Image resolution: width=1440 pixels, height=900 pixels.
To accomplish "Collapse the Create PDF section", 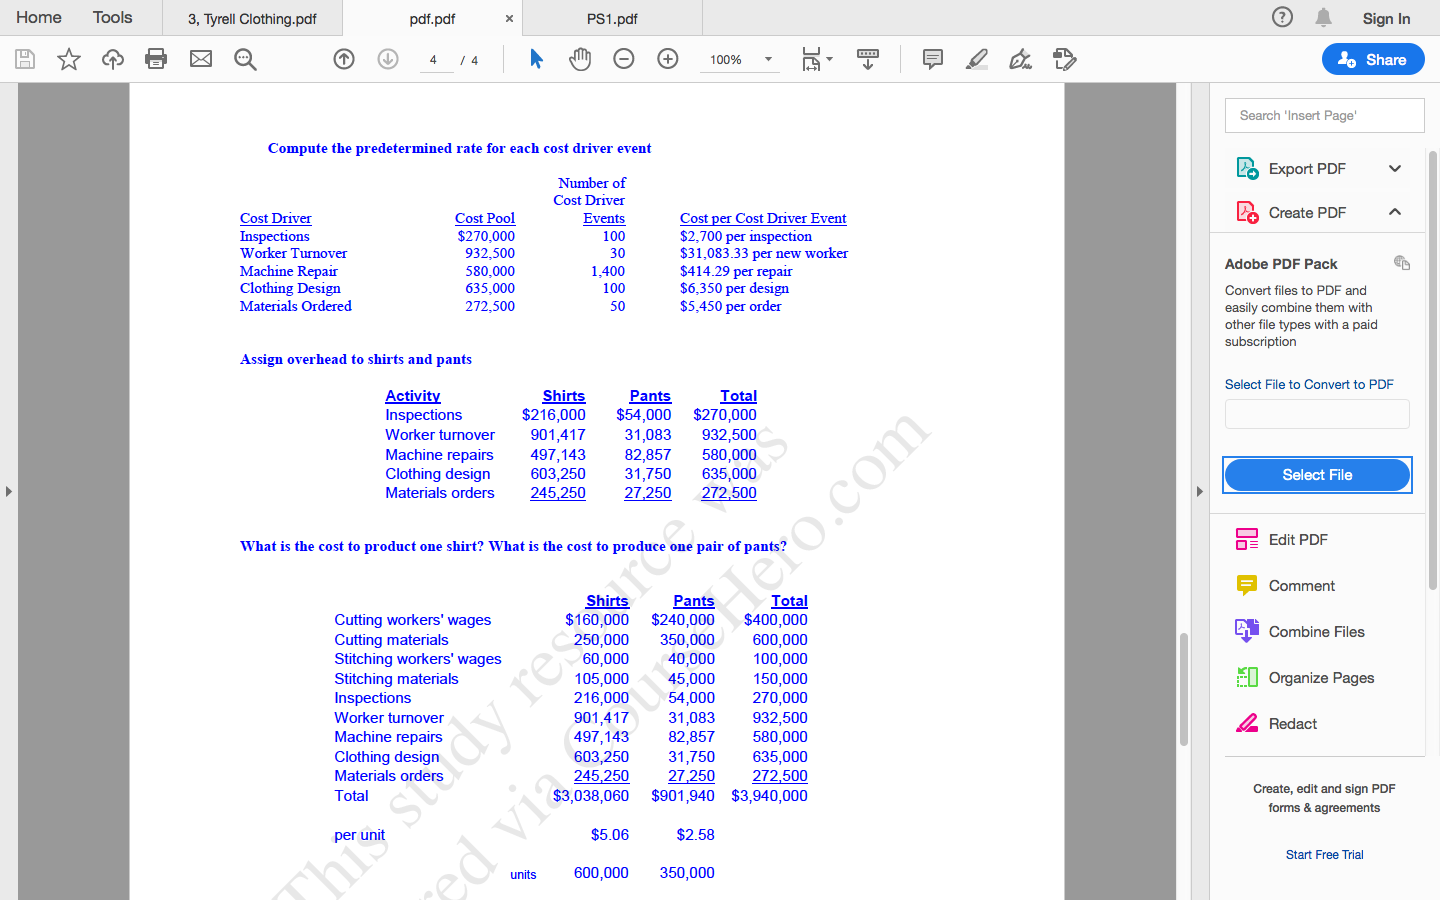I will tap(1395, 212).
